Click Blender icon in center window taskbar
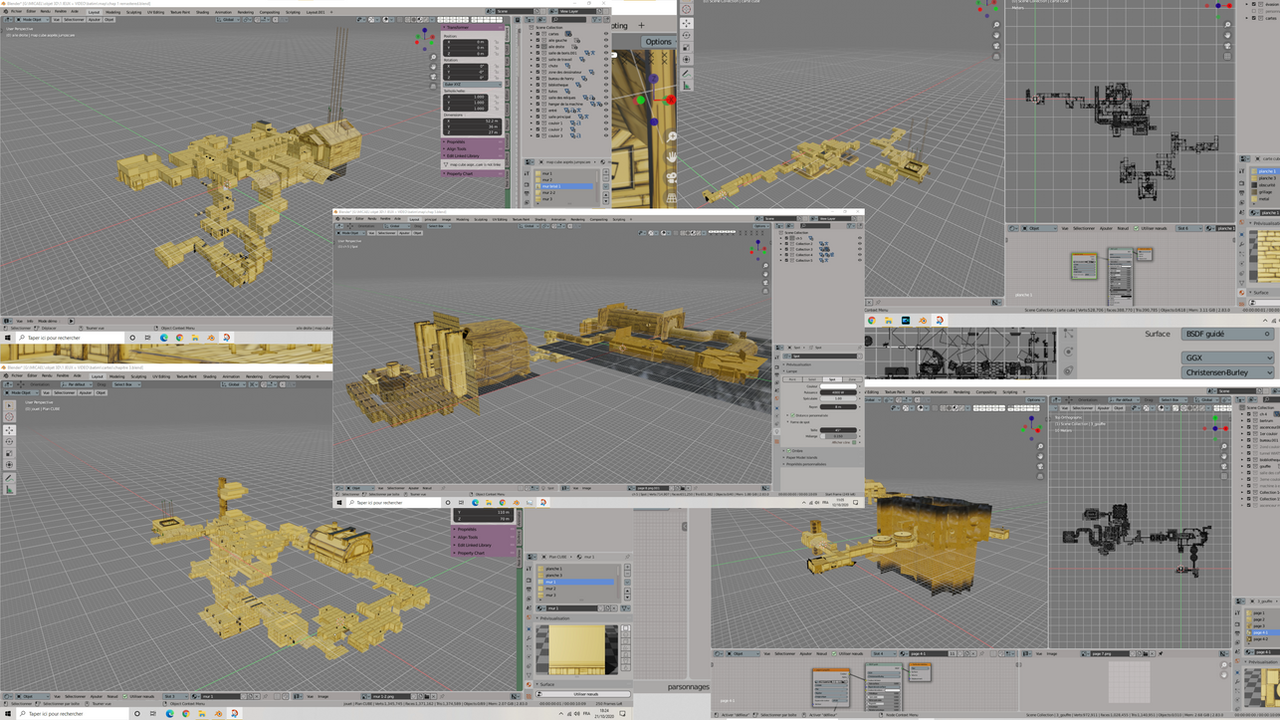1280x720 pixels. tap(516, 503)
